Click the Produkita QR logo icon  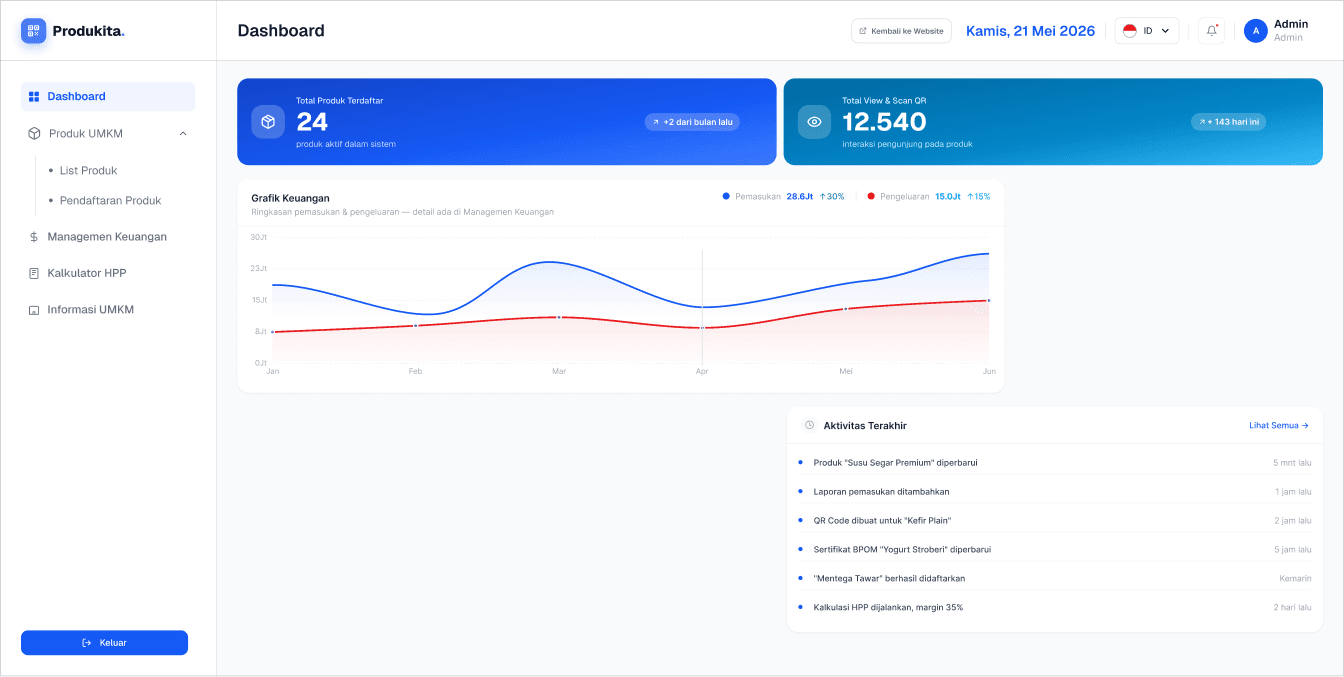(x=34, y=31)
